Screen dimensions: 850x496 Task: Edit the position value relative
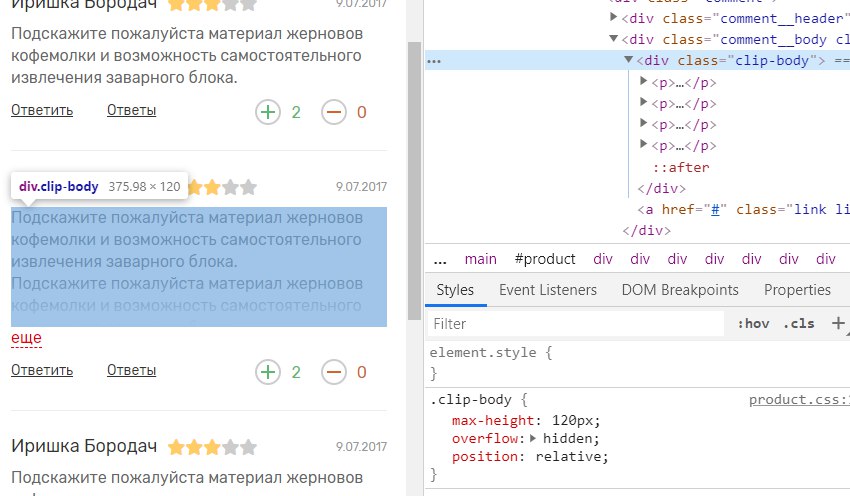pos(569,457)
